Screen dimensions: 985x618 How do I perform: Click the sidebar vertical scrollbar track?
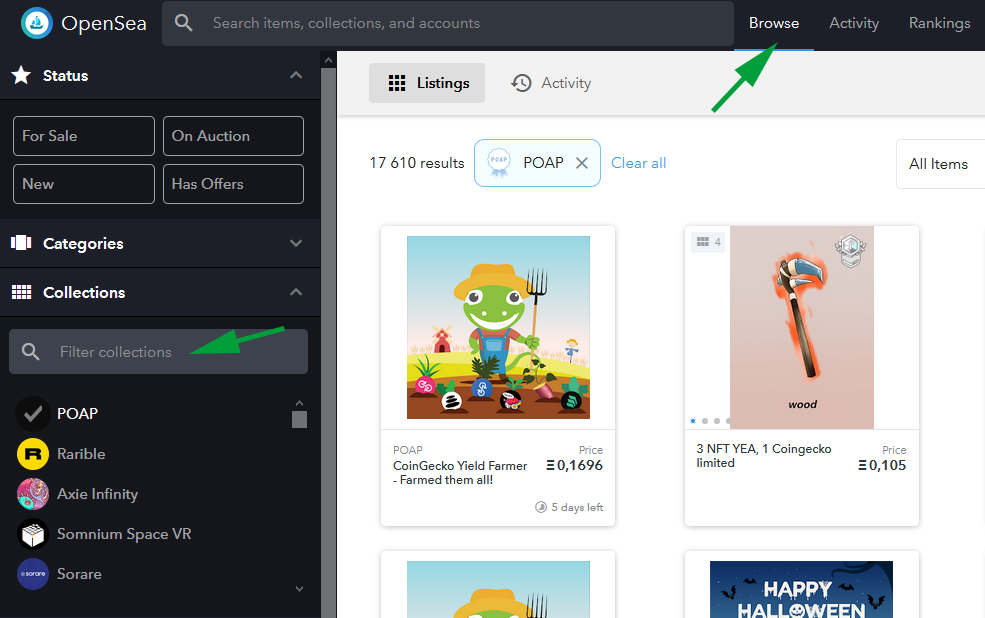pos(329,342)
